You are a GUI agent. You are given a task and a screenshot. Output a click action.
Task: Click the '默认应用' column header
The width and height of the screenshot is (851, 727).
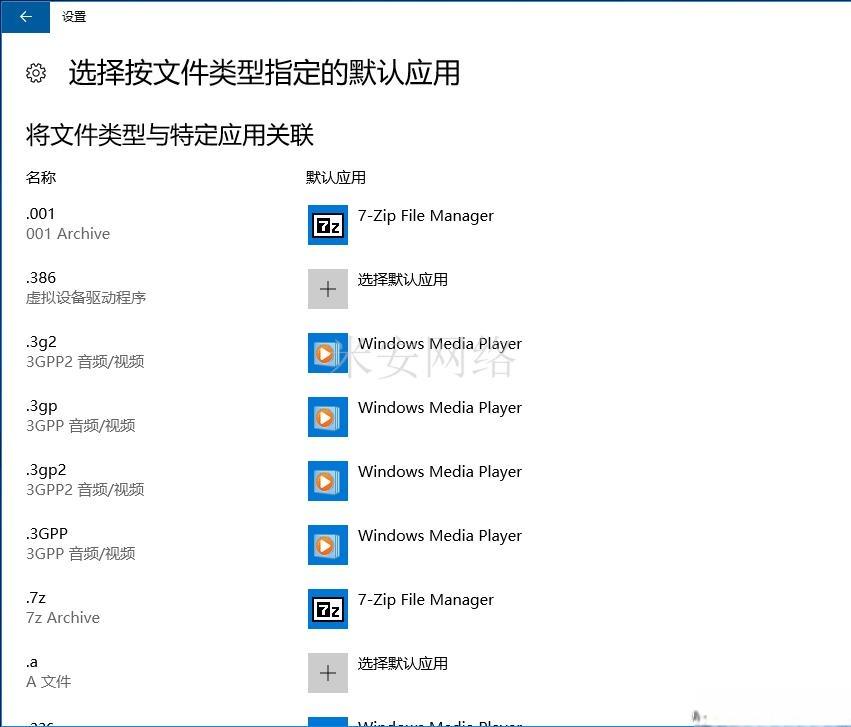click(x=335, y=177)
